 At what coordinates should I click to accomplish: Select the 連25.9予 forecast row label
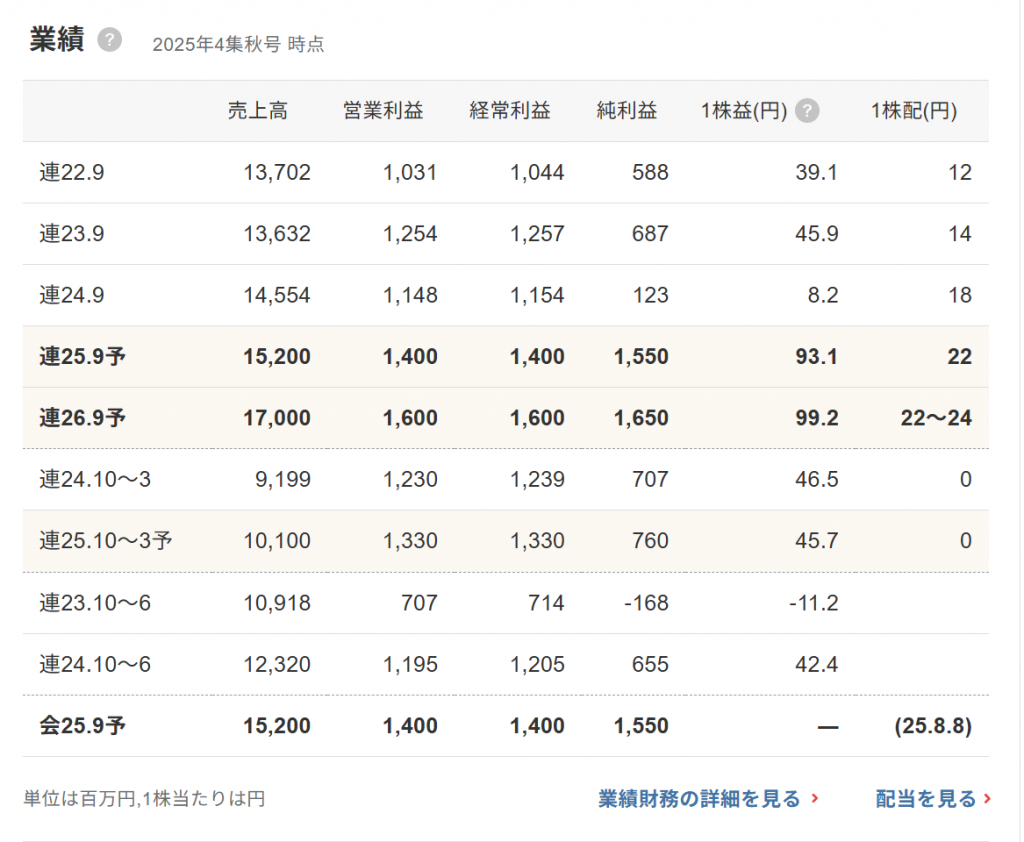click(83, 357)
